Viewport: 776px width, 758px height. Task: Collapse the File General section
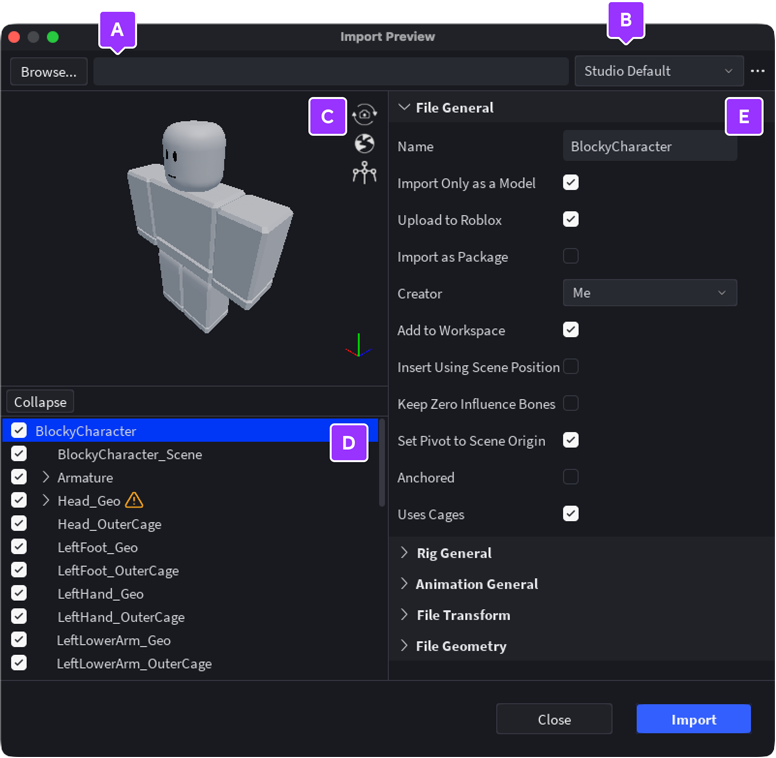tap(404, 107)
